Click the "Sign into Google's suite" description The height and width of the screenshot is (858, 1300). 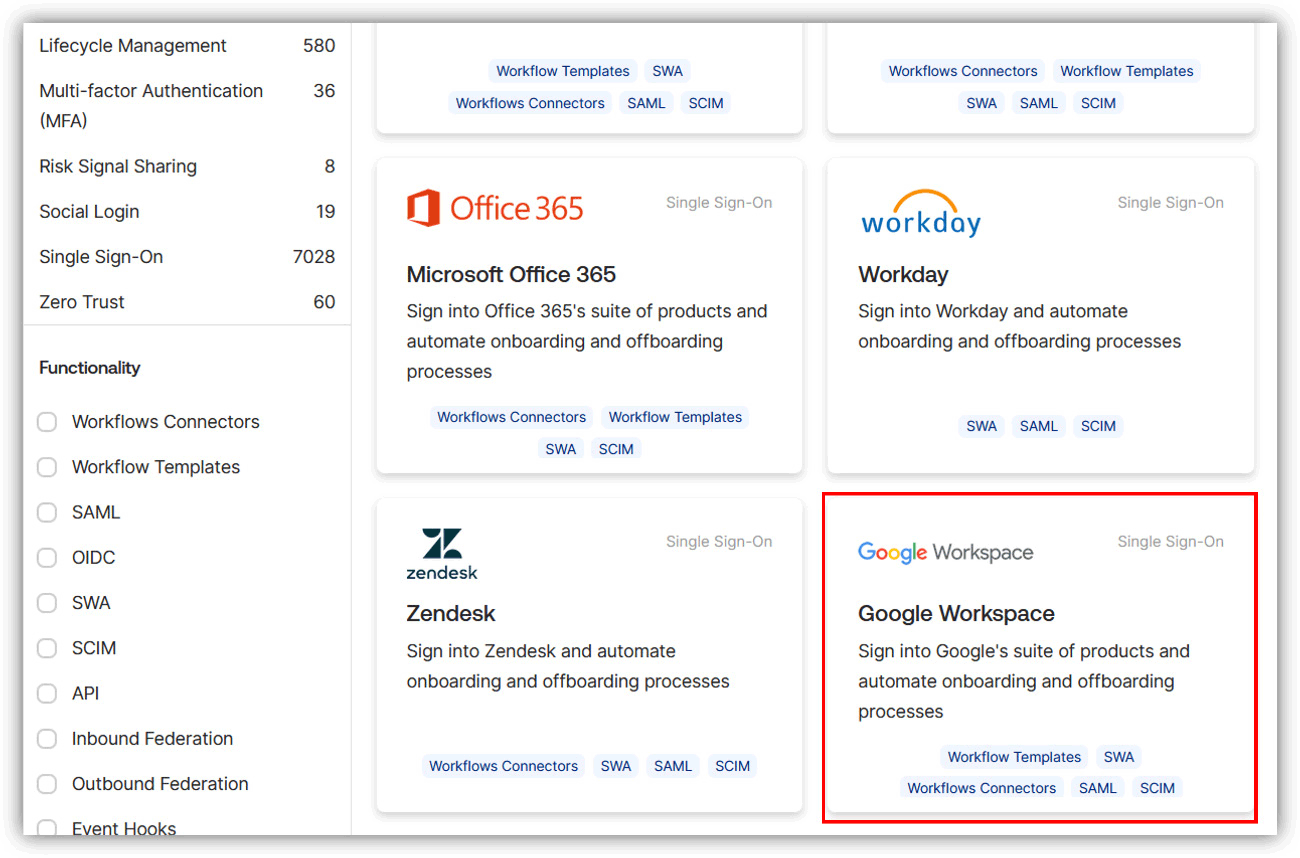1024,681
